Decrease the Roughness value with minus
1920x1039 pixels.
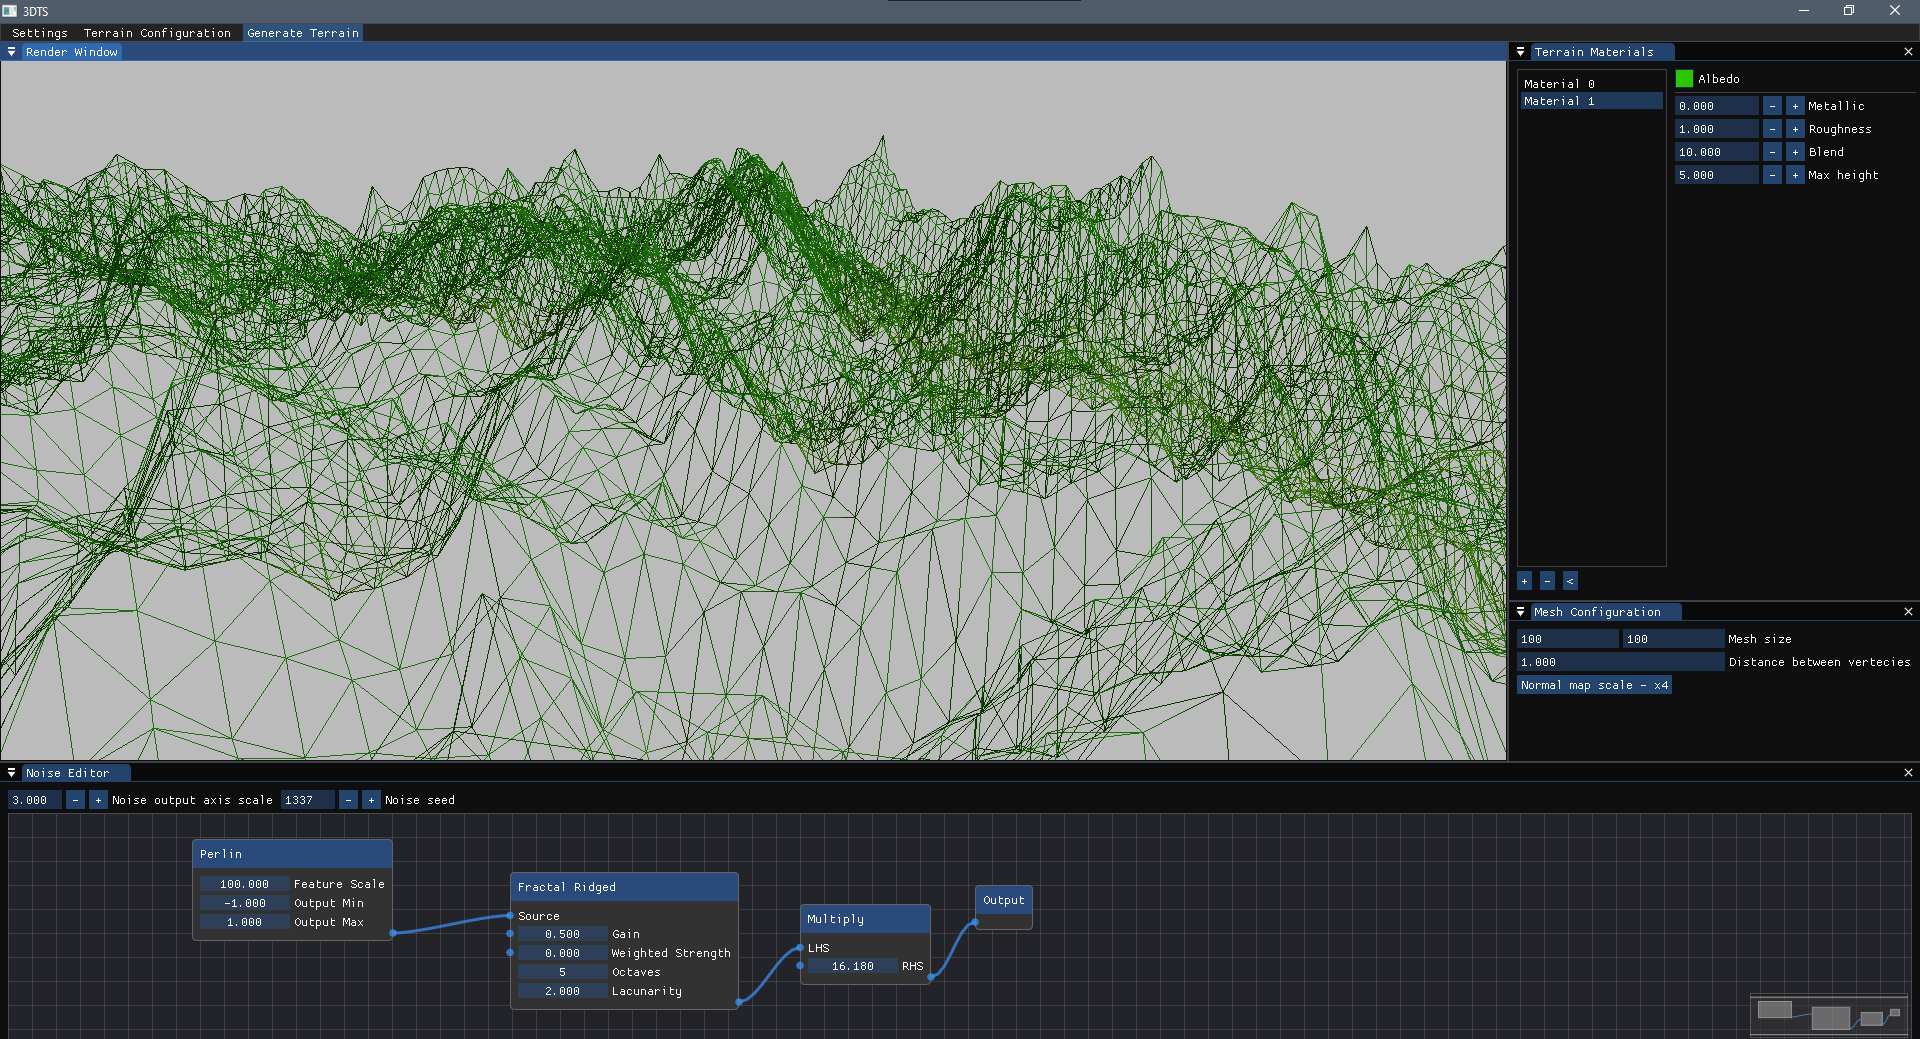point(1772,129)
